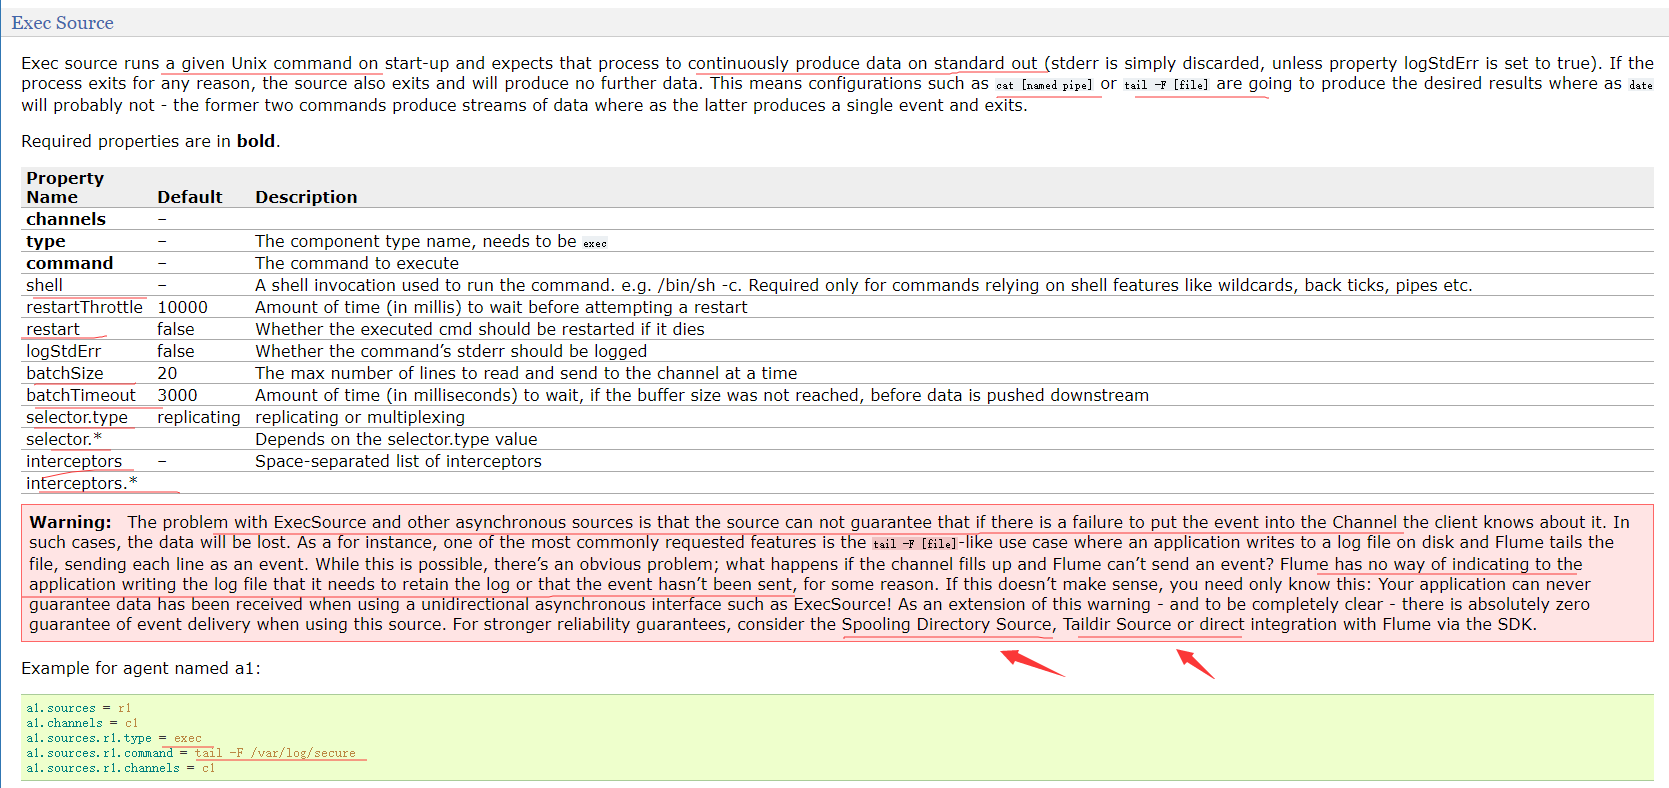Click the 'Description' column header

tap(306, 197)
